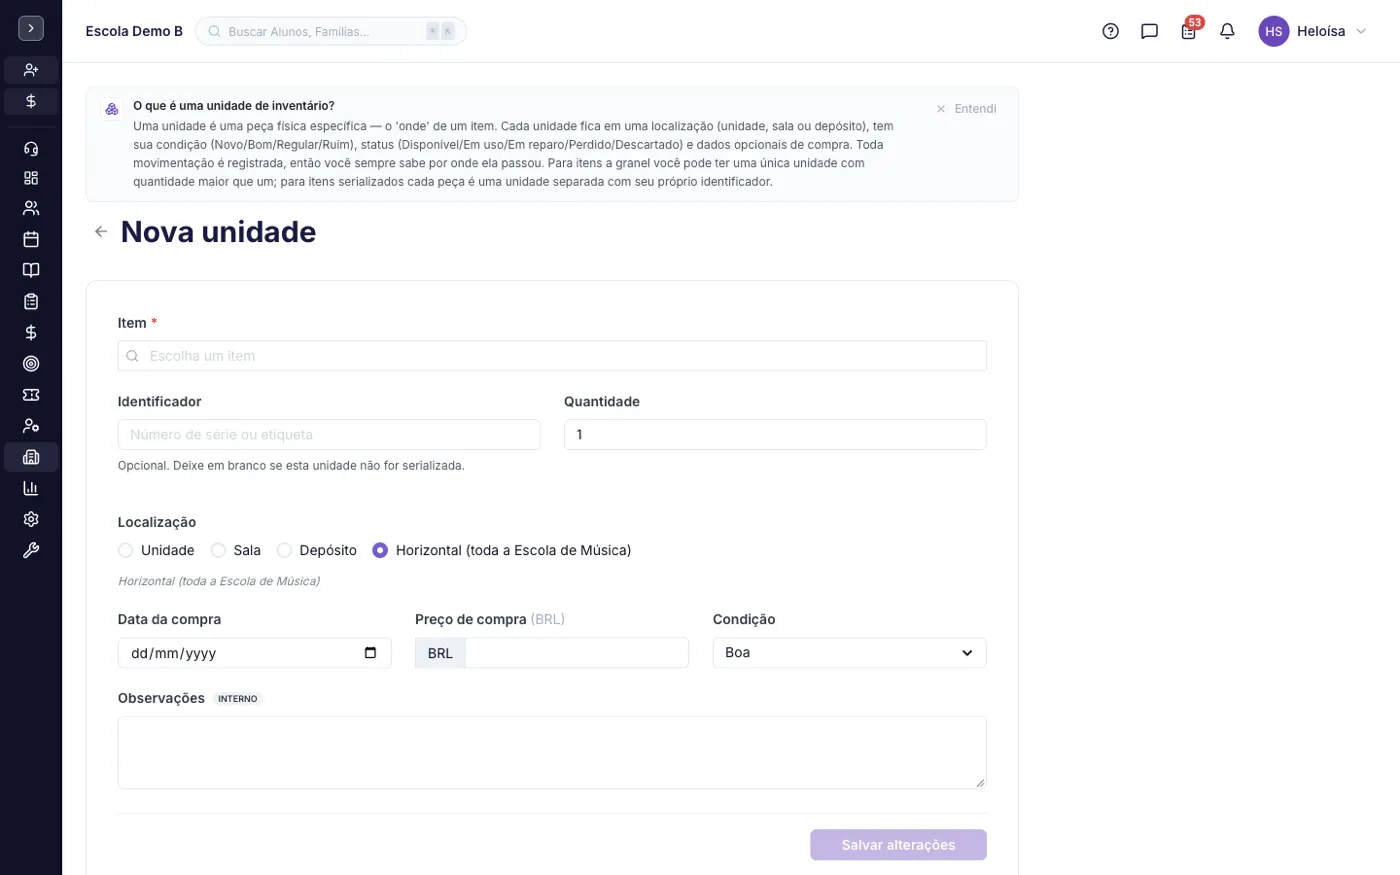
Task: Select the Depósito location radio
Action: [284, 550]
